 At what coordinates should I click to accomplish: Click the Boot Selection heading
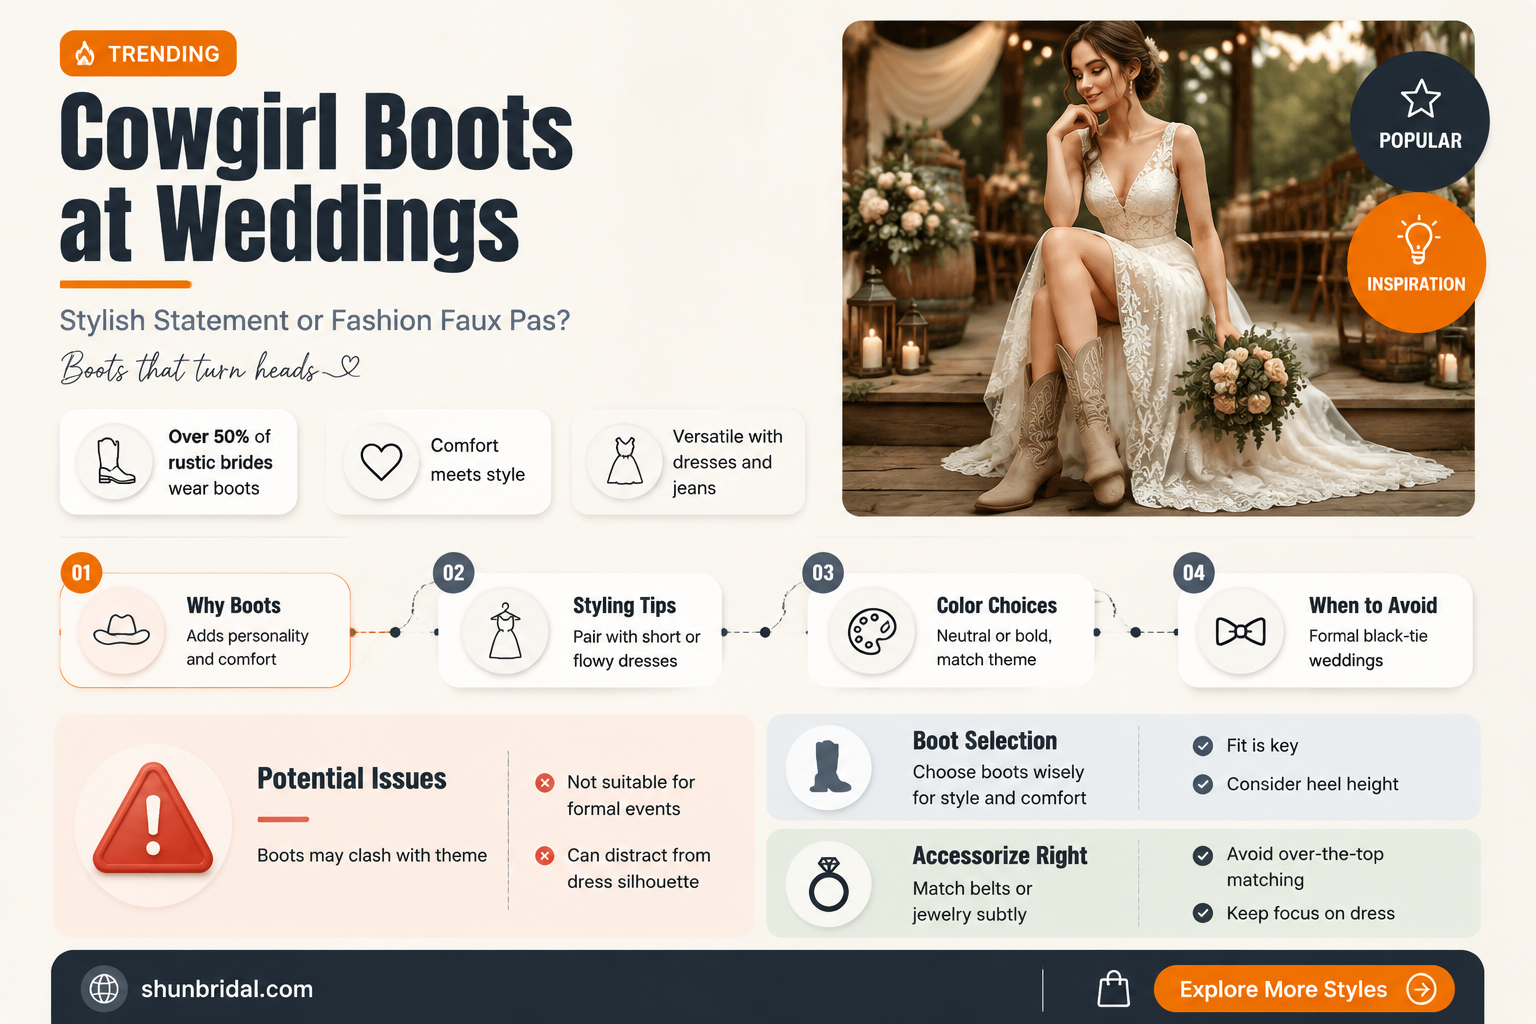(985, 740)
